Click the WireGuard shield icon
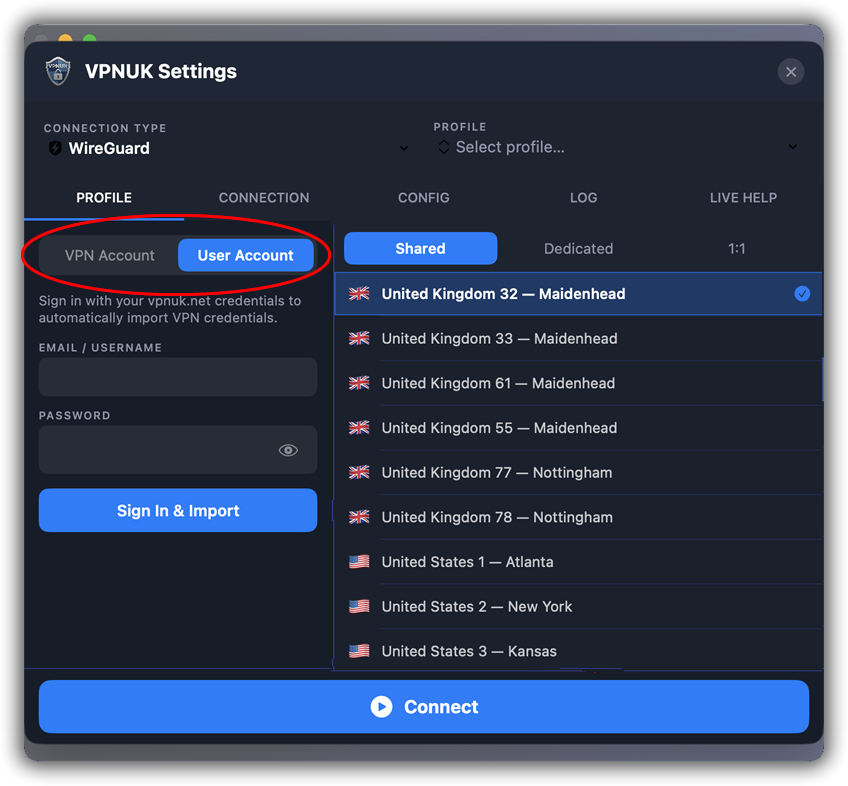 pos(55,148)
